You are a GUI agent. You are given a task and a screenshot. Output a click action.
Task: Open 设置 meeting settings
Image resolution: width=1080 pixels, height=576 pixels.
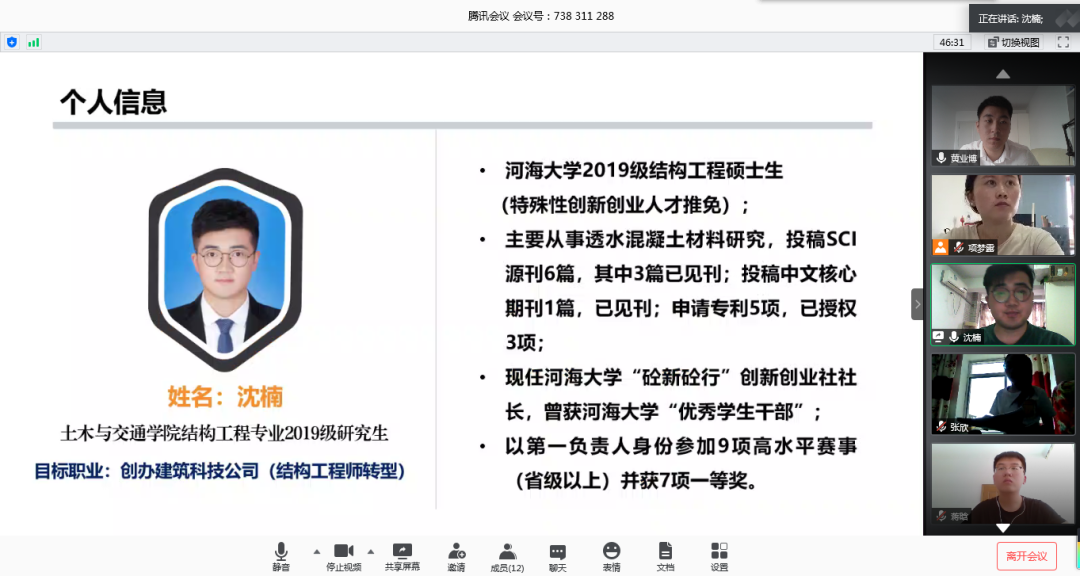point(719,556)
